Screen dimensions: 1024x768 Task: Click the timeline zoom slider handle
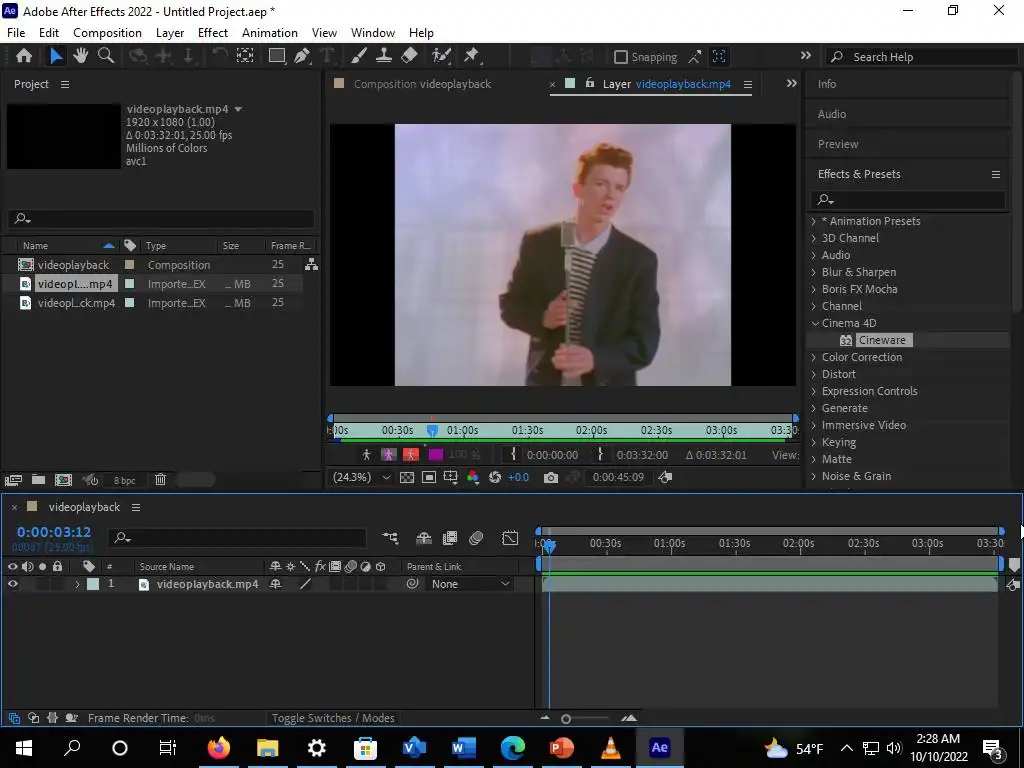tap(566, 719)
